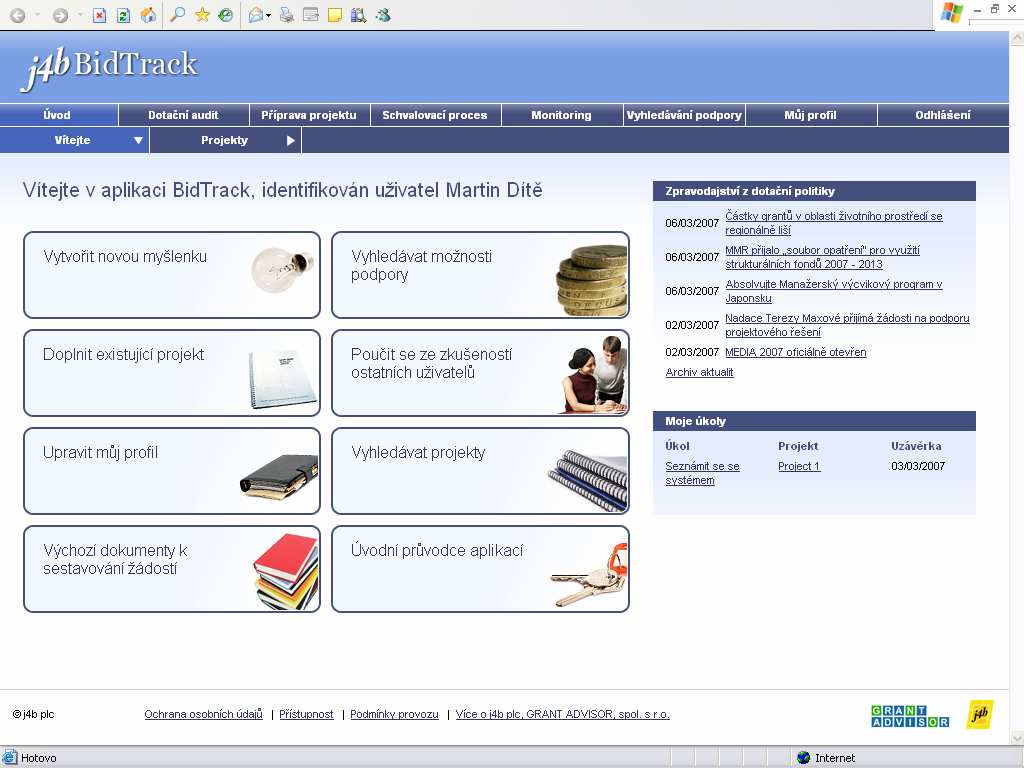Open Výchozí dokumenty k sestavování žádostí

[172, 569]
